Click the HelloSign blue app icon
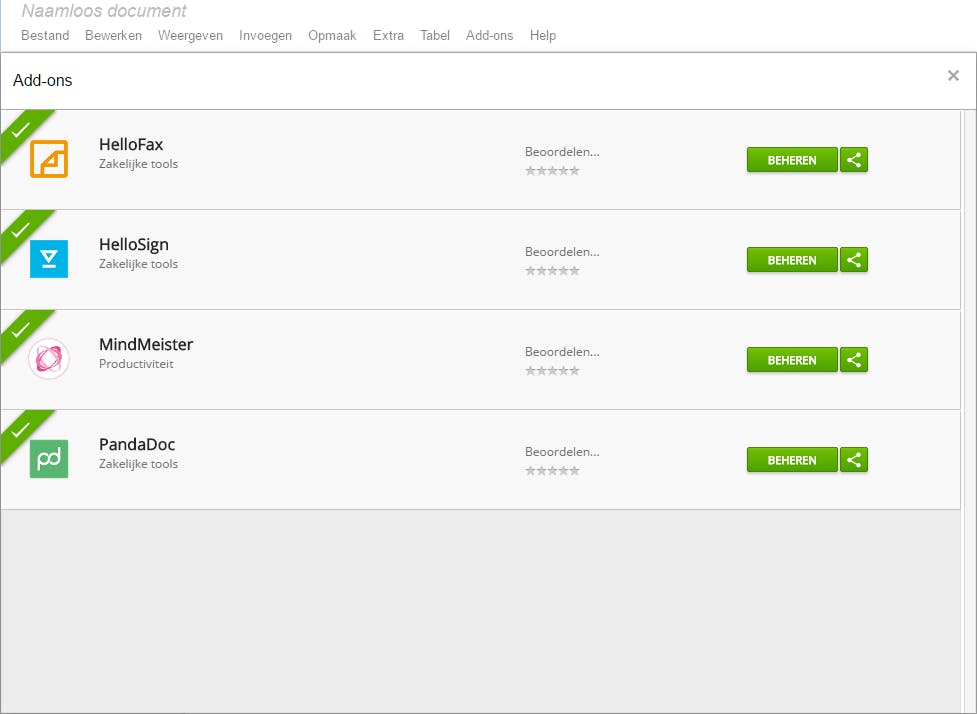 click(49, 259)
